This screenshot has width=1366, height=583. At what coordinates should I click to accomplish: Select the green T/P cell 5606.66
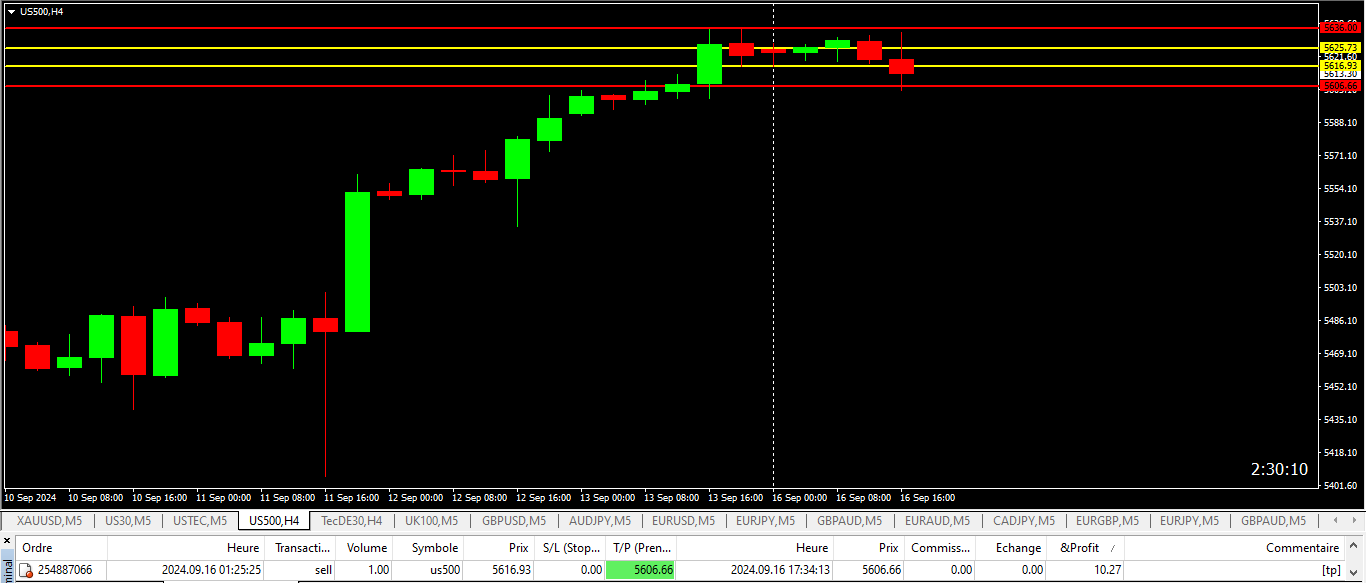coord(640,570)
